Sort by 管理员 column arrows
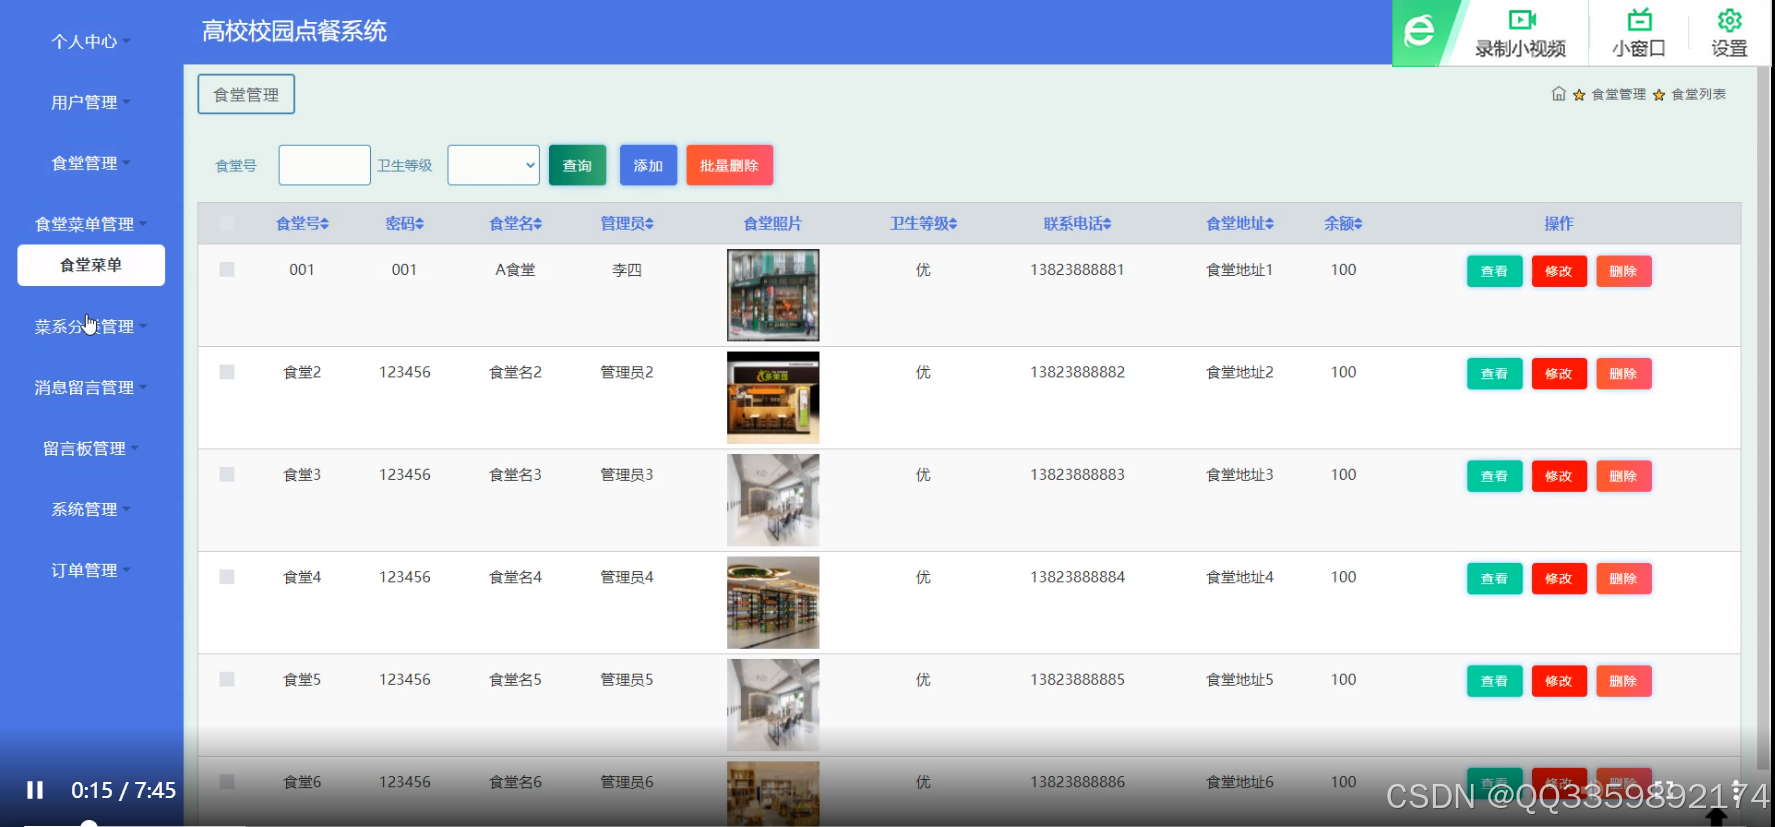The image size is (1775, 827). (649, 224)
